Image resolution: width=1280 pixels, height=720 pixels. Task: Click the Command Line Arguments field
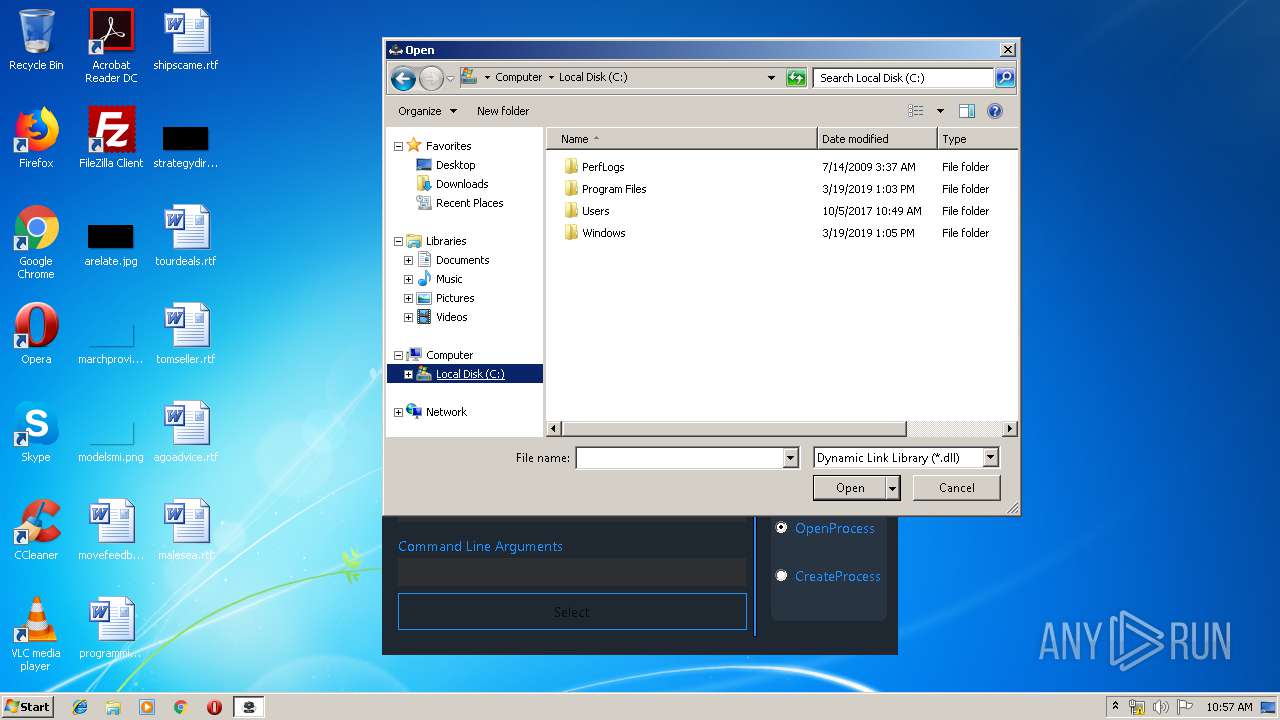click(x=572, y=572)
